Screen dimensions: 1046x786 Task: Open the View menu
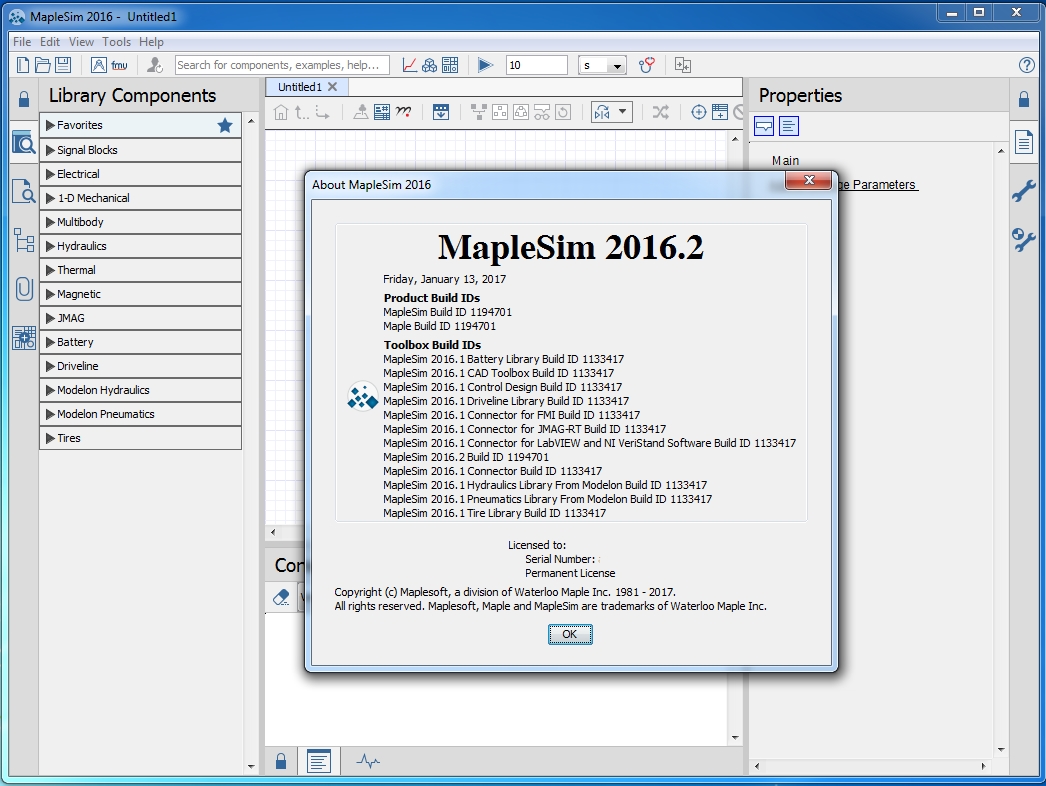click(x=81, y=41)
